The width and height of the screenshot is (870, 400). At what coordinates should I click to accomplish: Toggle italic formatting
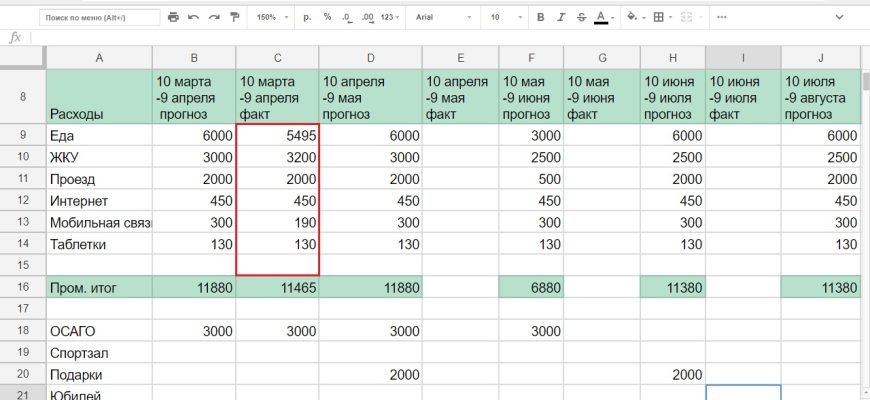click(x=560, y=18)
